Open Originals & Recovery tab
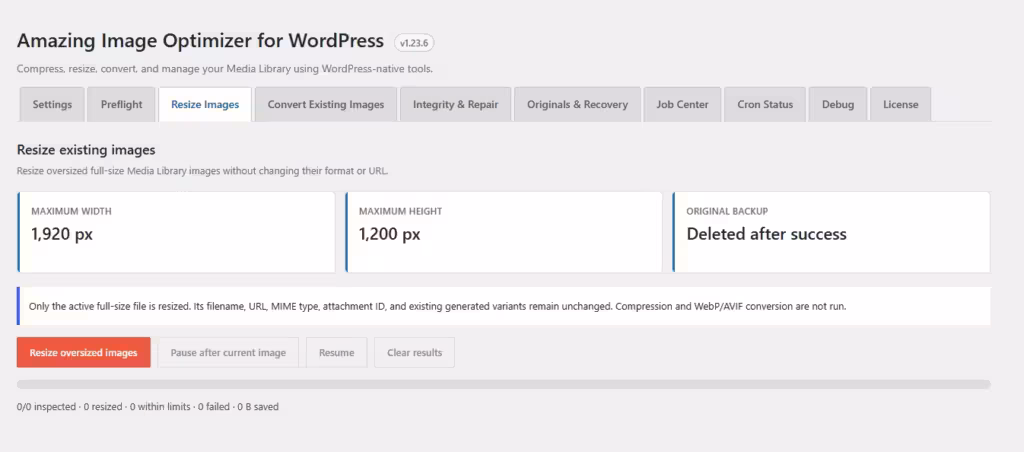1024x452 pixels. coord(577,105)
